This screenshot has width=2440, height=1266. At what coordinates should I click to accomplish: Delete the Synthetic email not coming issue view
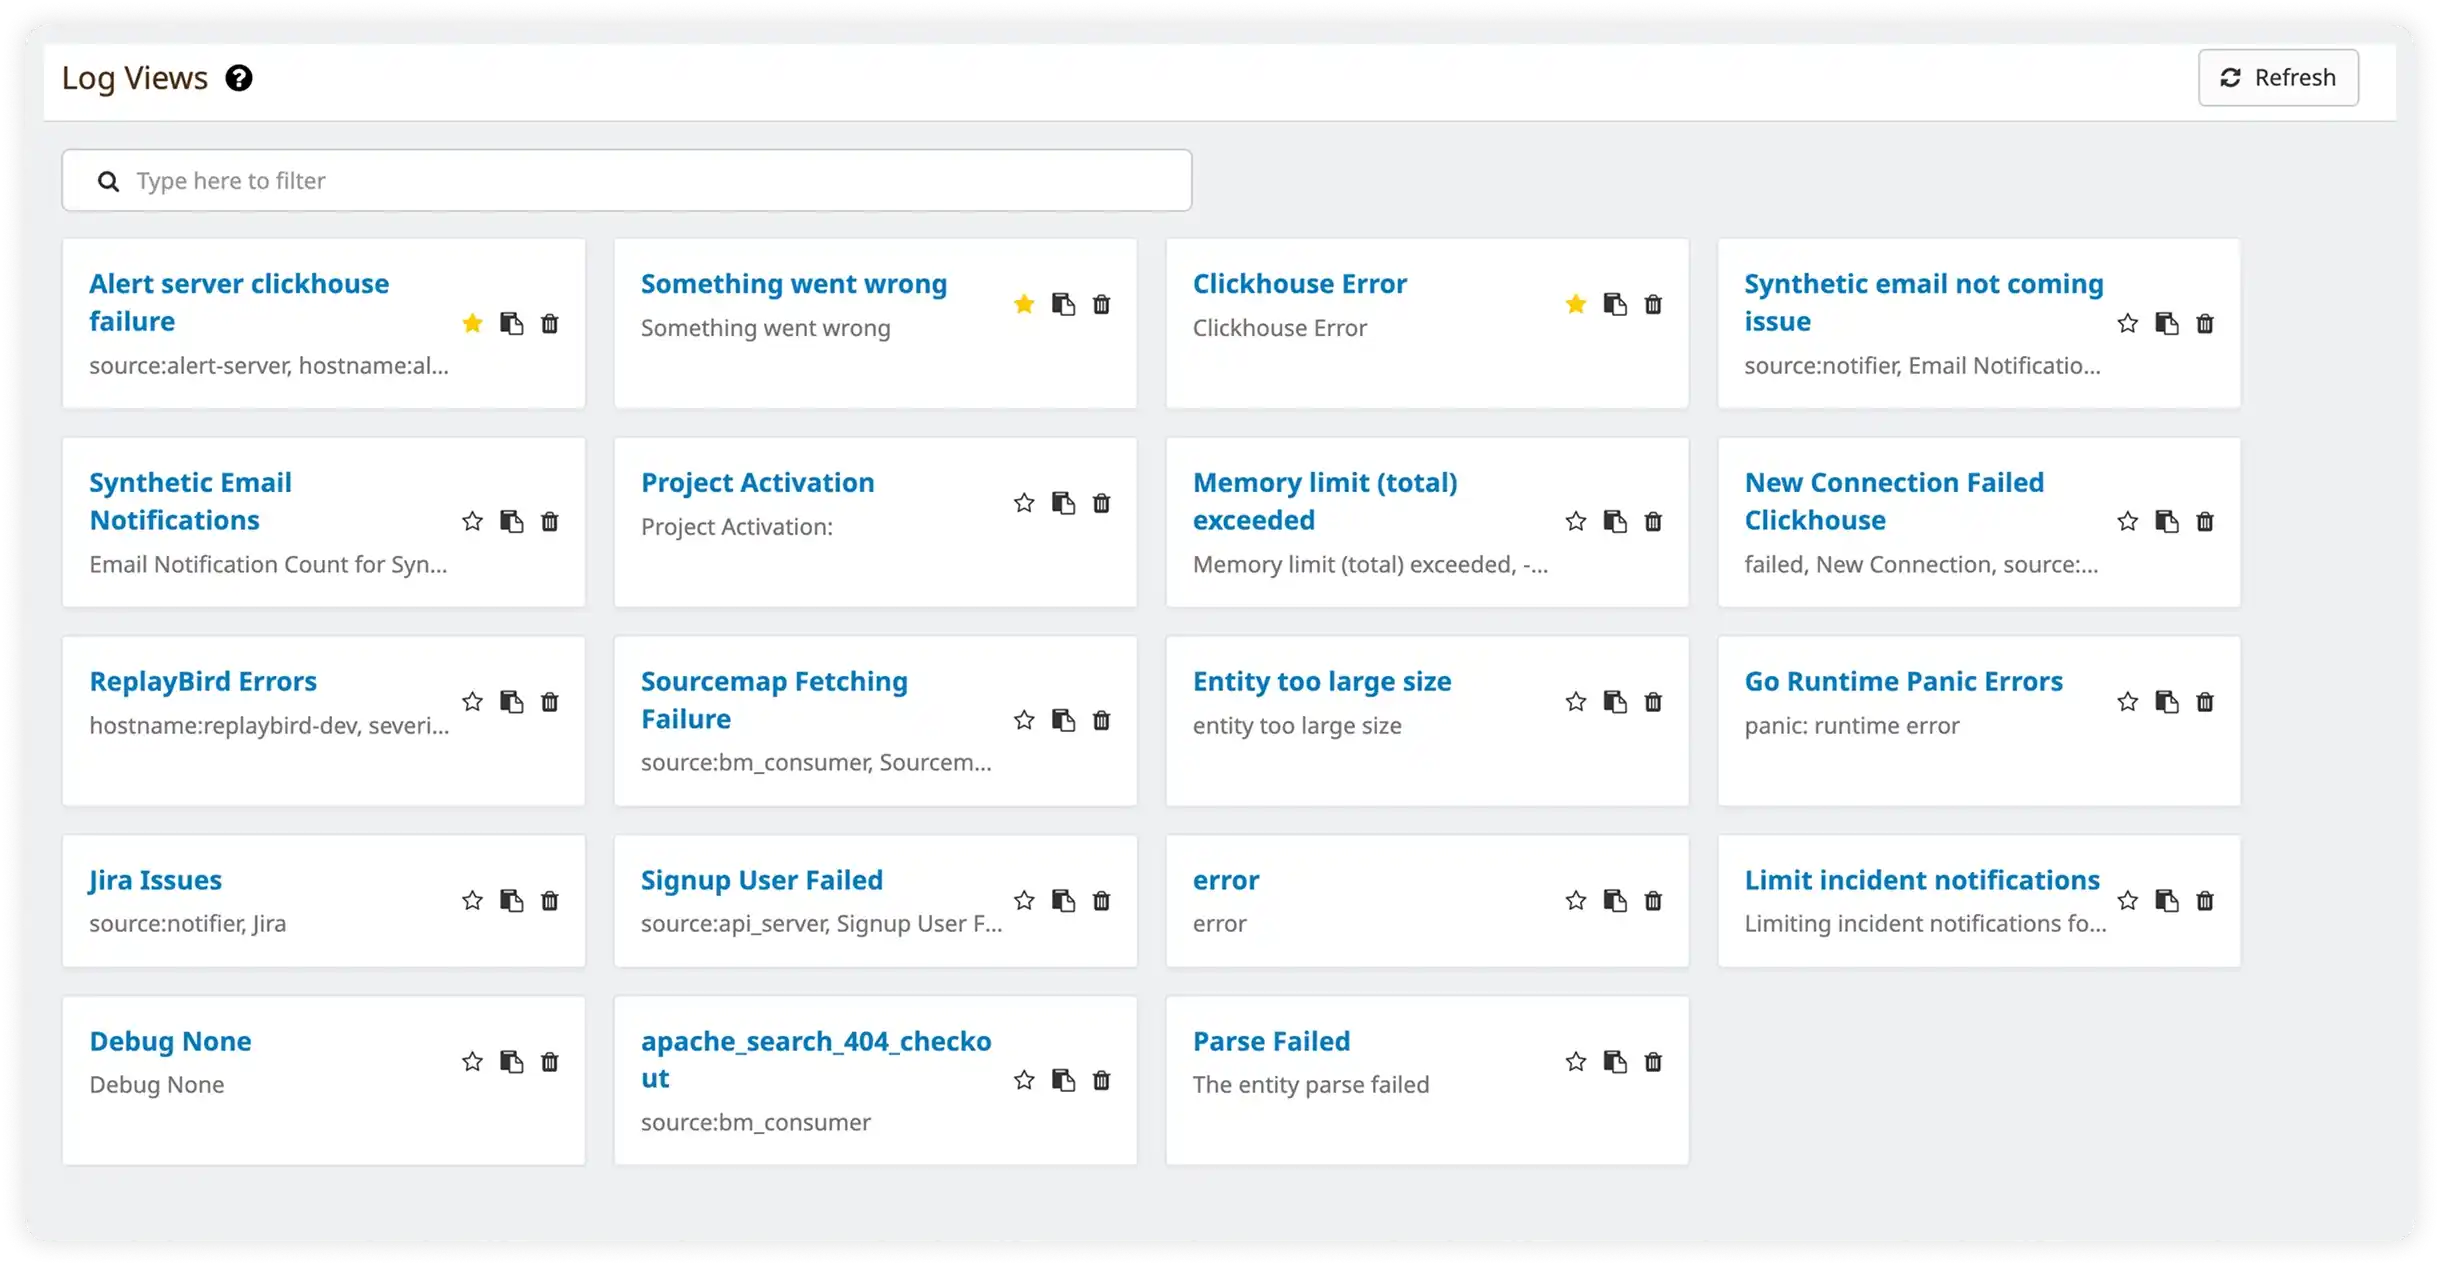point(2205,323)
